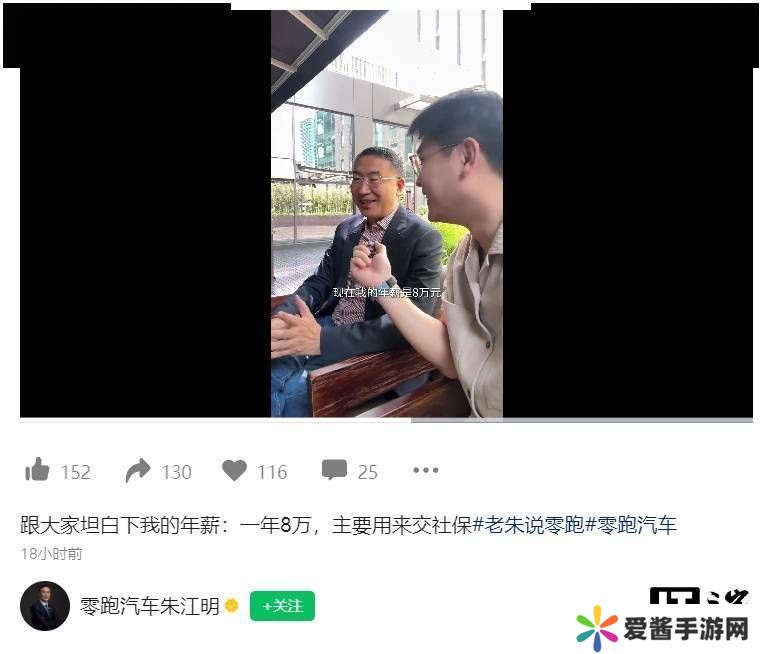Click the author's profile avatar
The height and width of the screenshot is (654, 762).
(45, 606)
